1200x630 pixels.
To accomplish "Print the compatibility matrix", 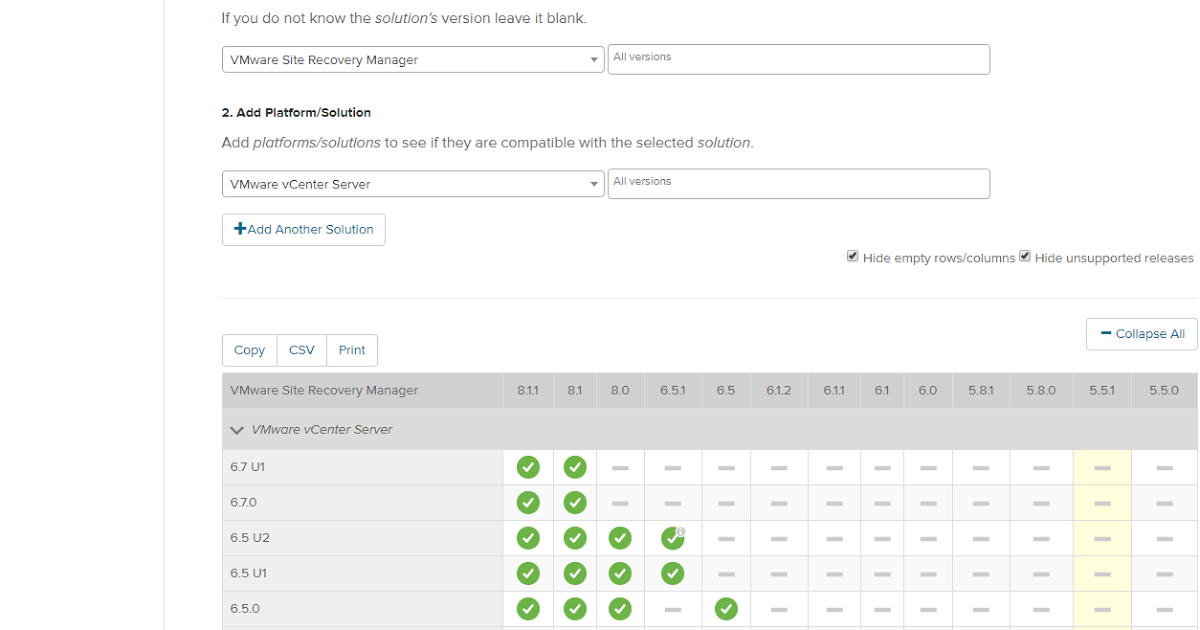I will 352,350.
